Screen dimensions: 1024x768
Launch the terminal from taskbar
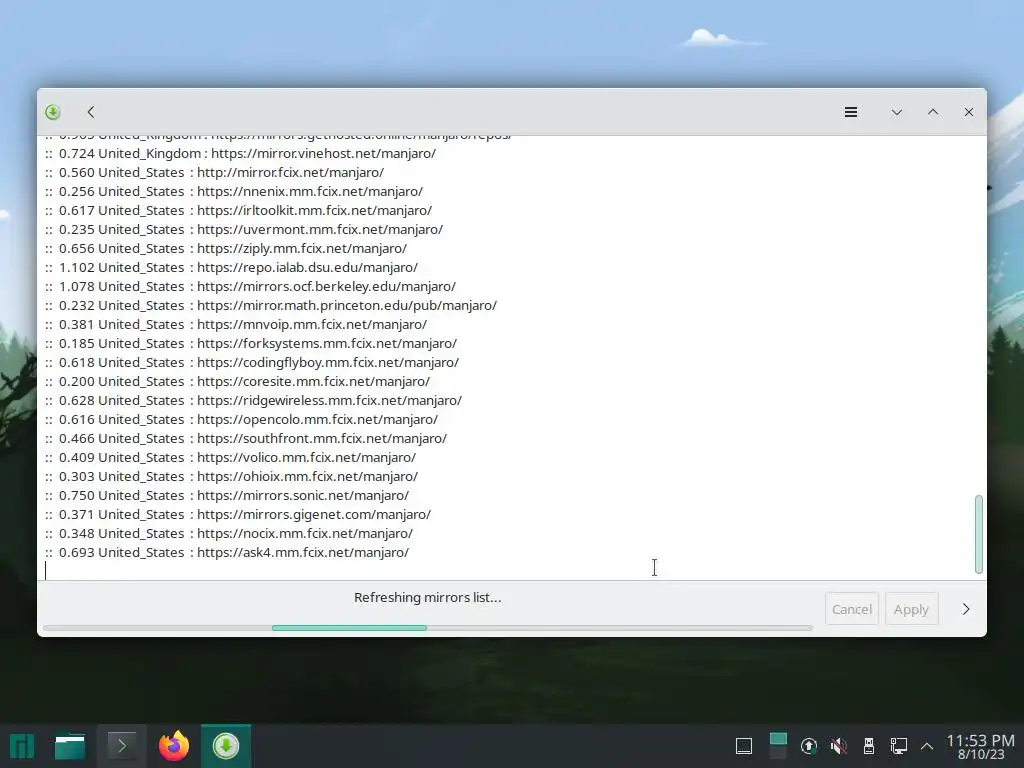(121, 746)
